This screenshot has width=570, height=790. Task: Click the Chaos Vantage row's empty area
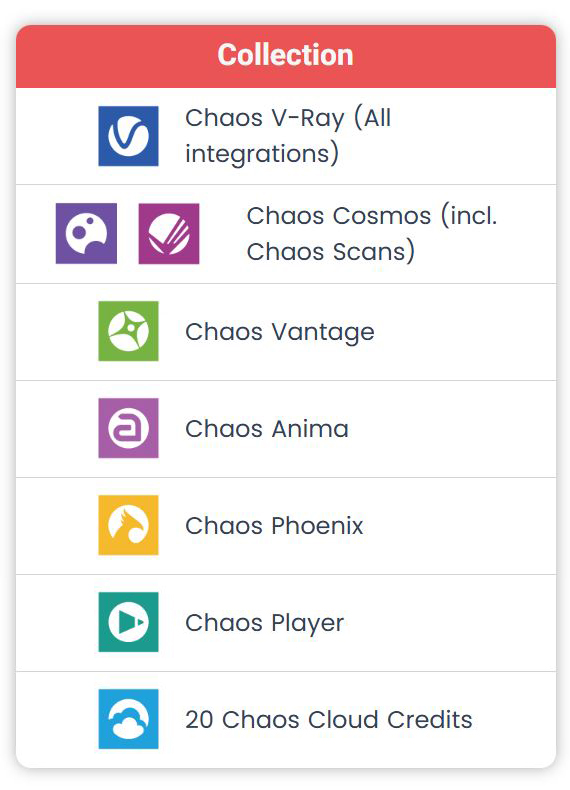click(x=464, y=332)
